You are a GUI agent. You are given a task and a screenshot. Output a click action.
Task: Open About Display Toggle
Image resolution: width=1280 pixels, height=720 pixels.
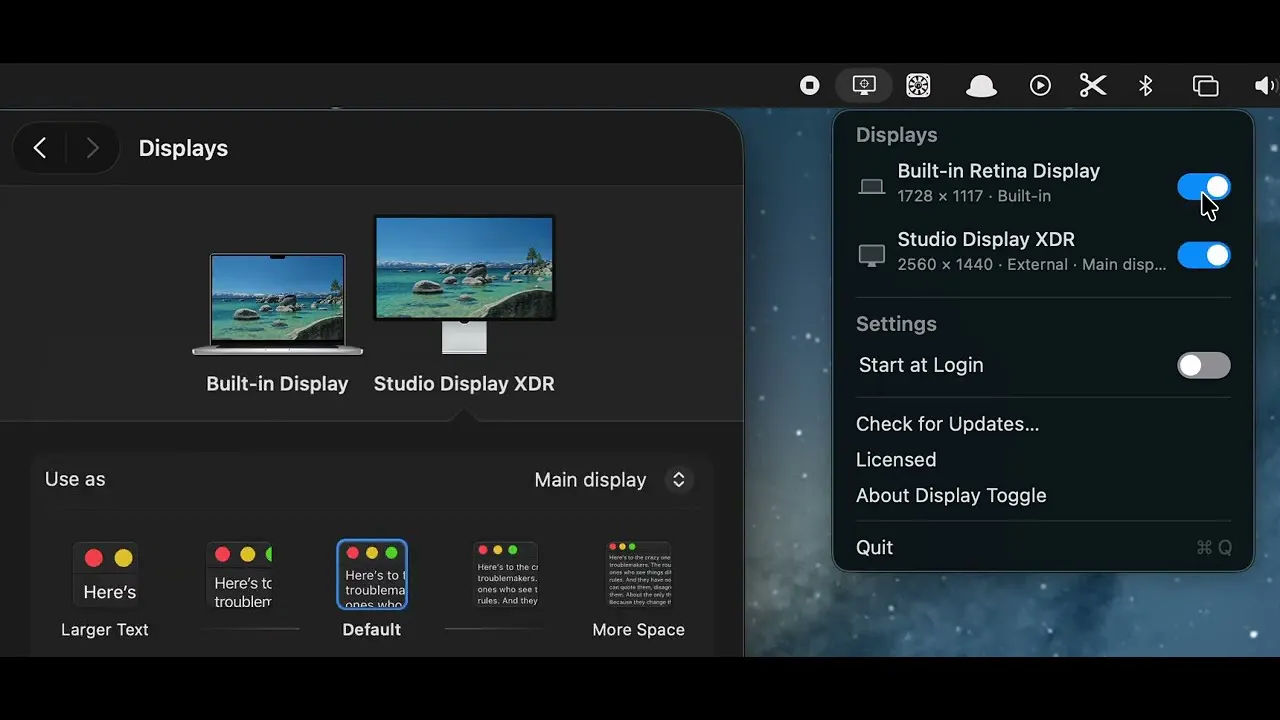(x=951, y=496)
